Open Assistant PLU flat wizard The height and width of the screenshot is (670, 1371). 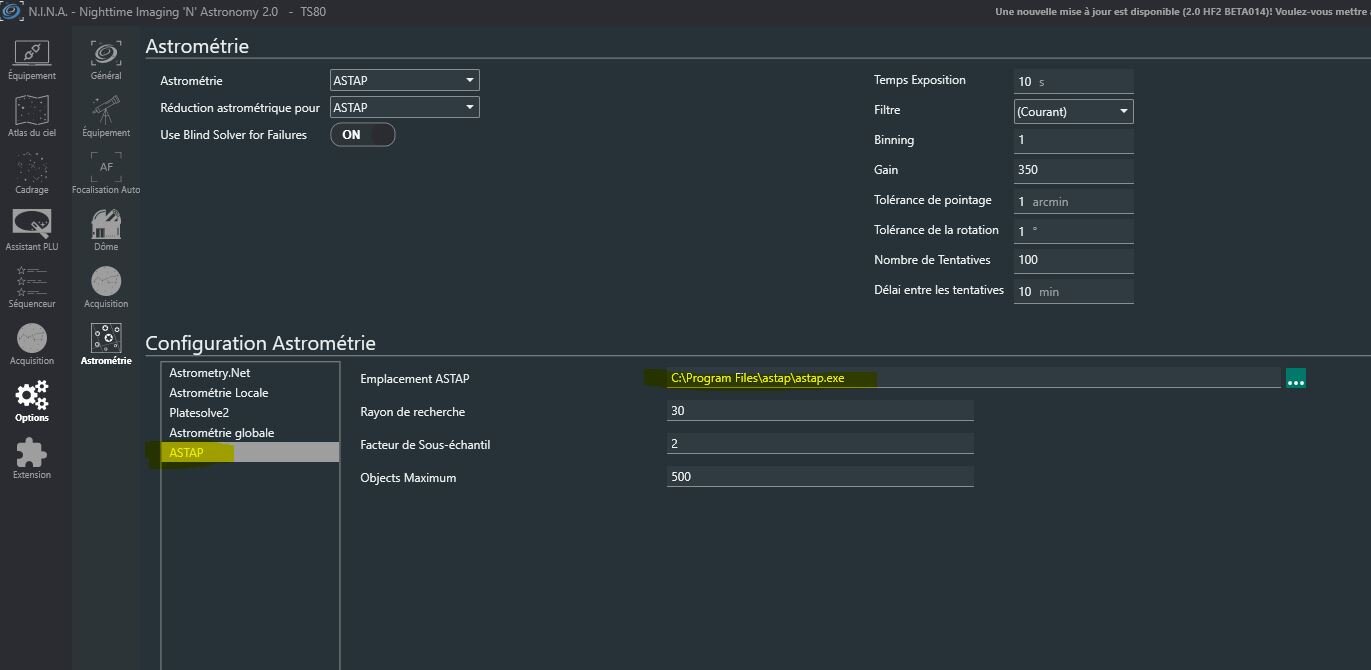32,230
